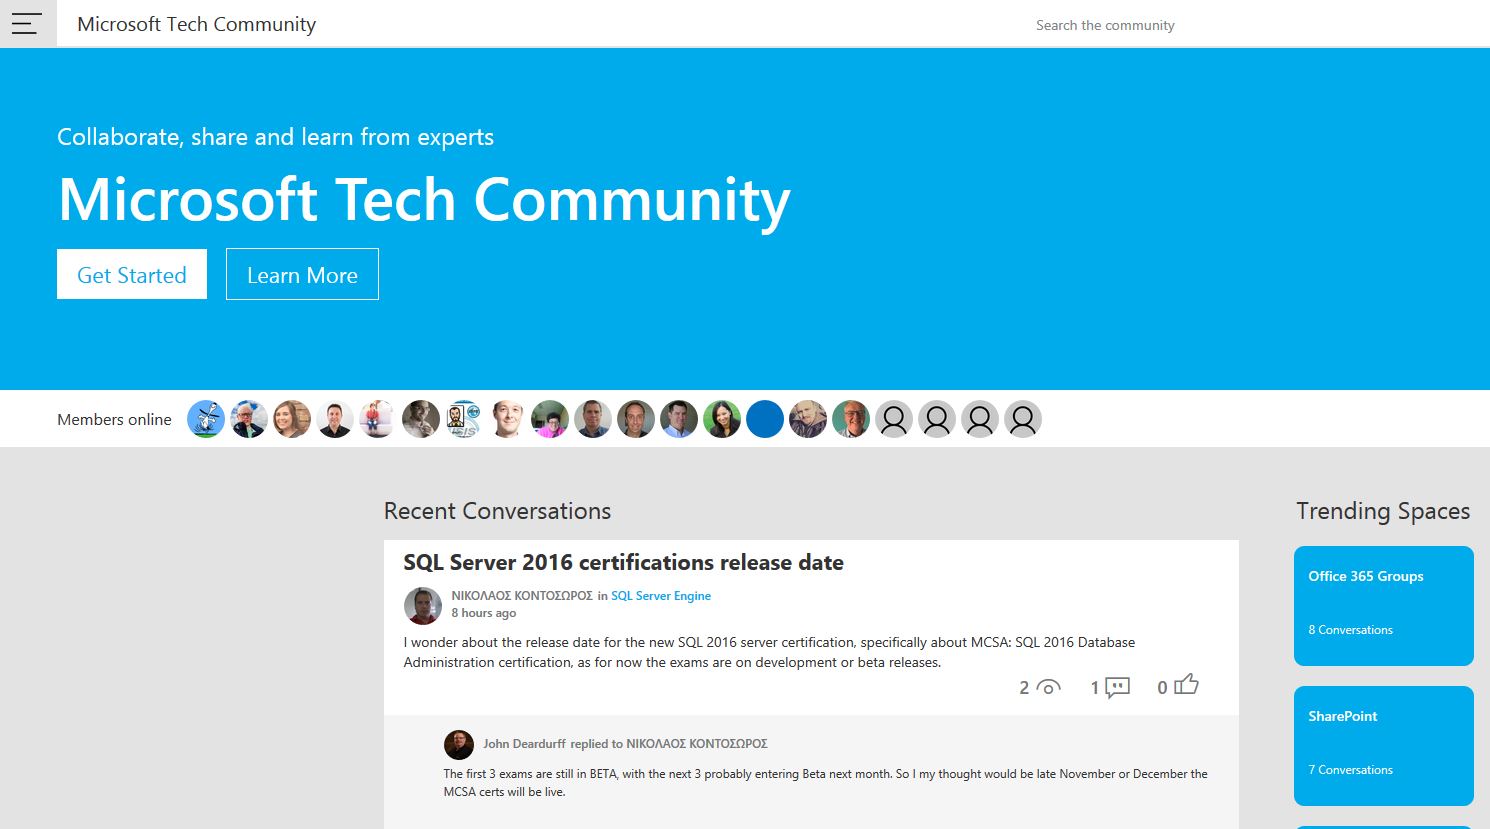Viewport: 1490px width, 829px height.
Task: Click John Deardurff's reply avatar
Action: (x=459, y=744)
